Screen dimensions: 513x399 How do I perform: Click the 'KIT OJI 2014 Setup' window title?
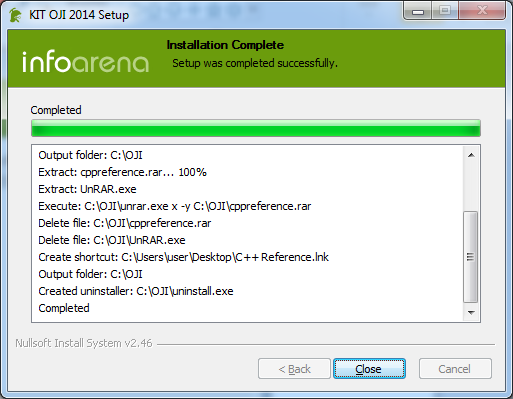pos(79,15)
